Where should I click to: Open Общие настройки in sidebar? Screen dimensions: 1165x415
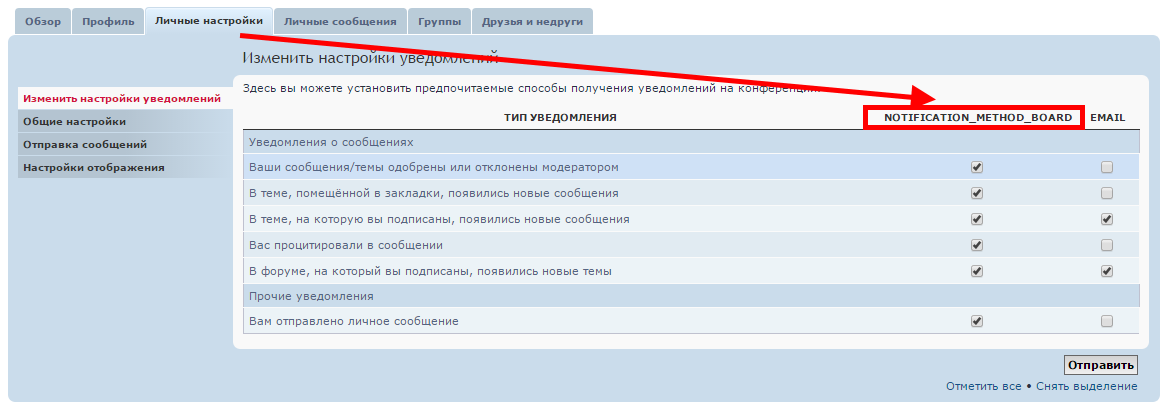click(x=75, y=122)
